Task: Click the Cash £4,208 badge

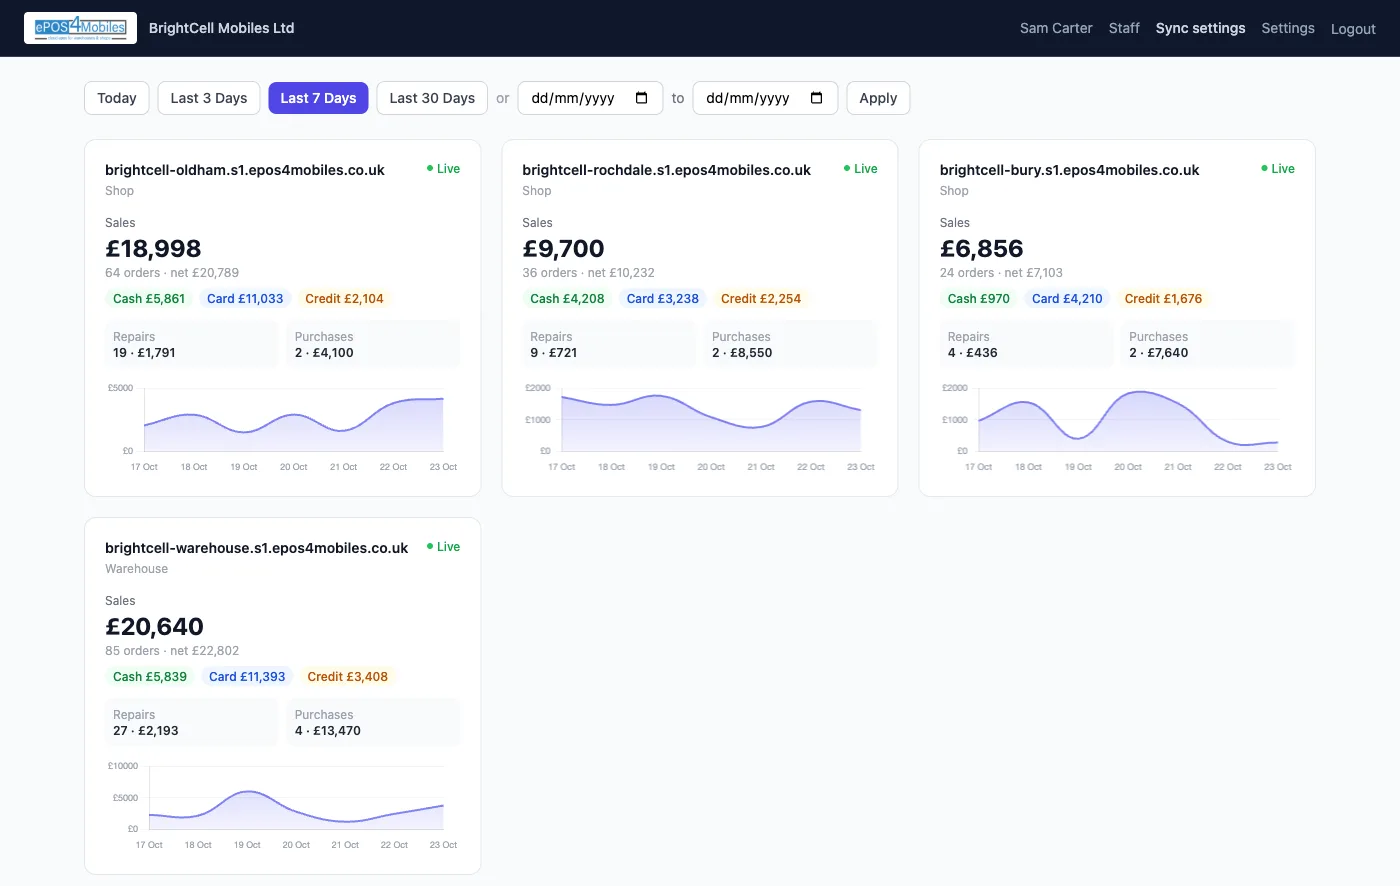Action: (567, 299)
